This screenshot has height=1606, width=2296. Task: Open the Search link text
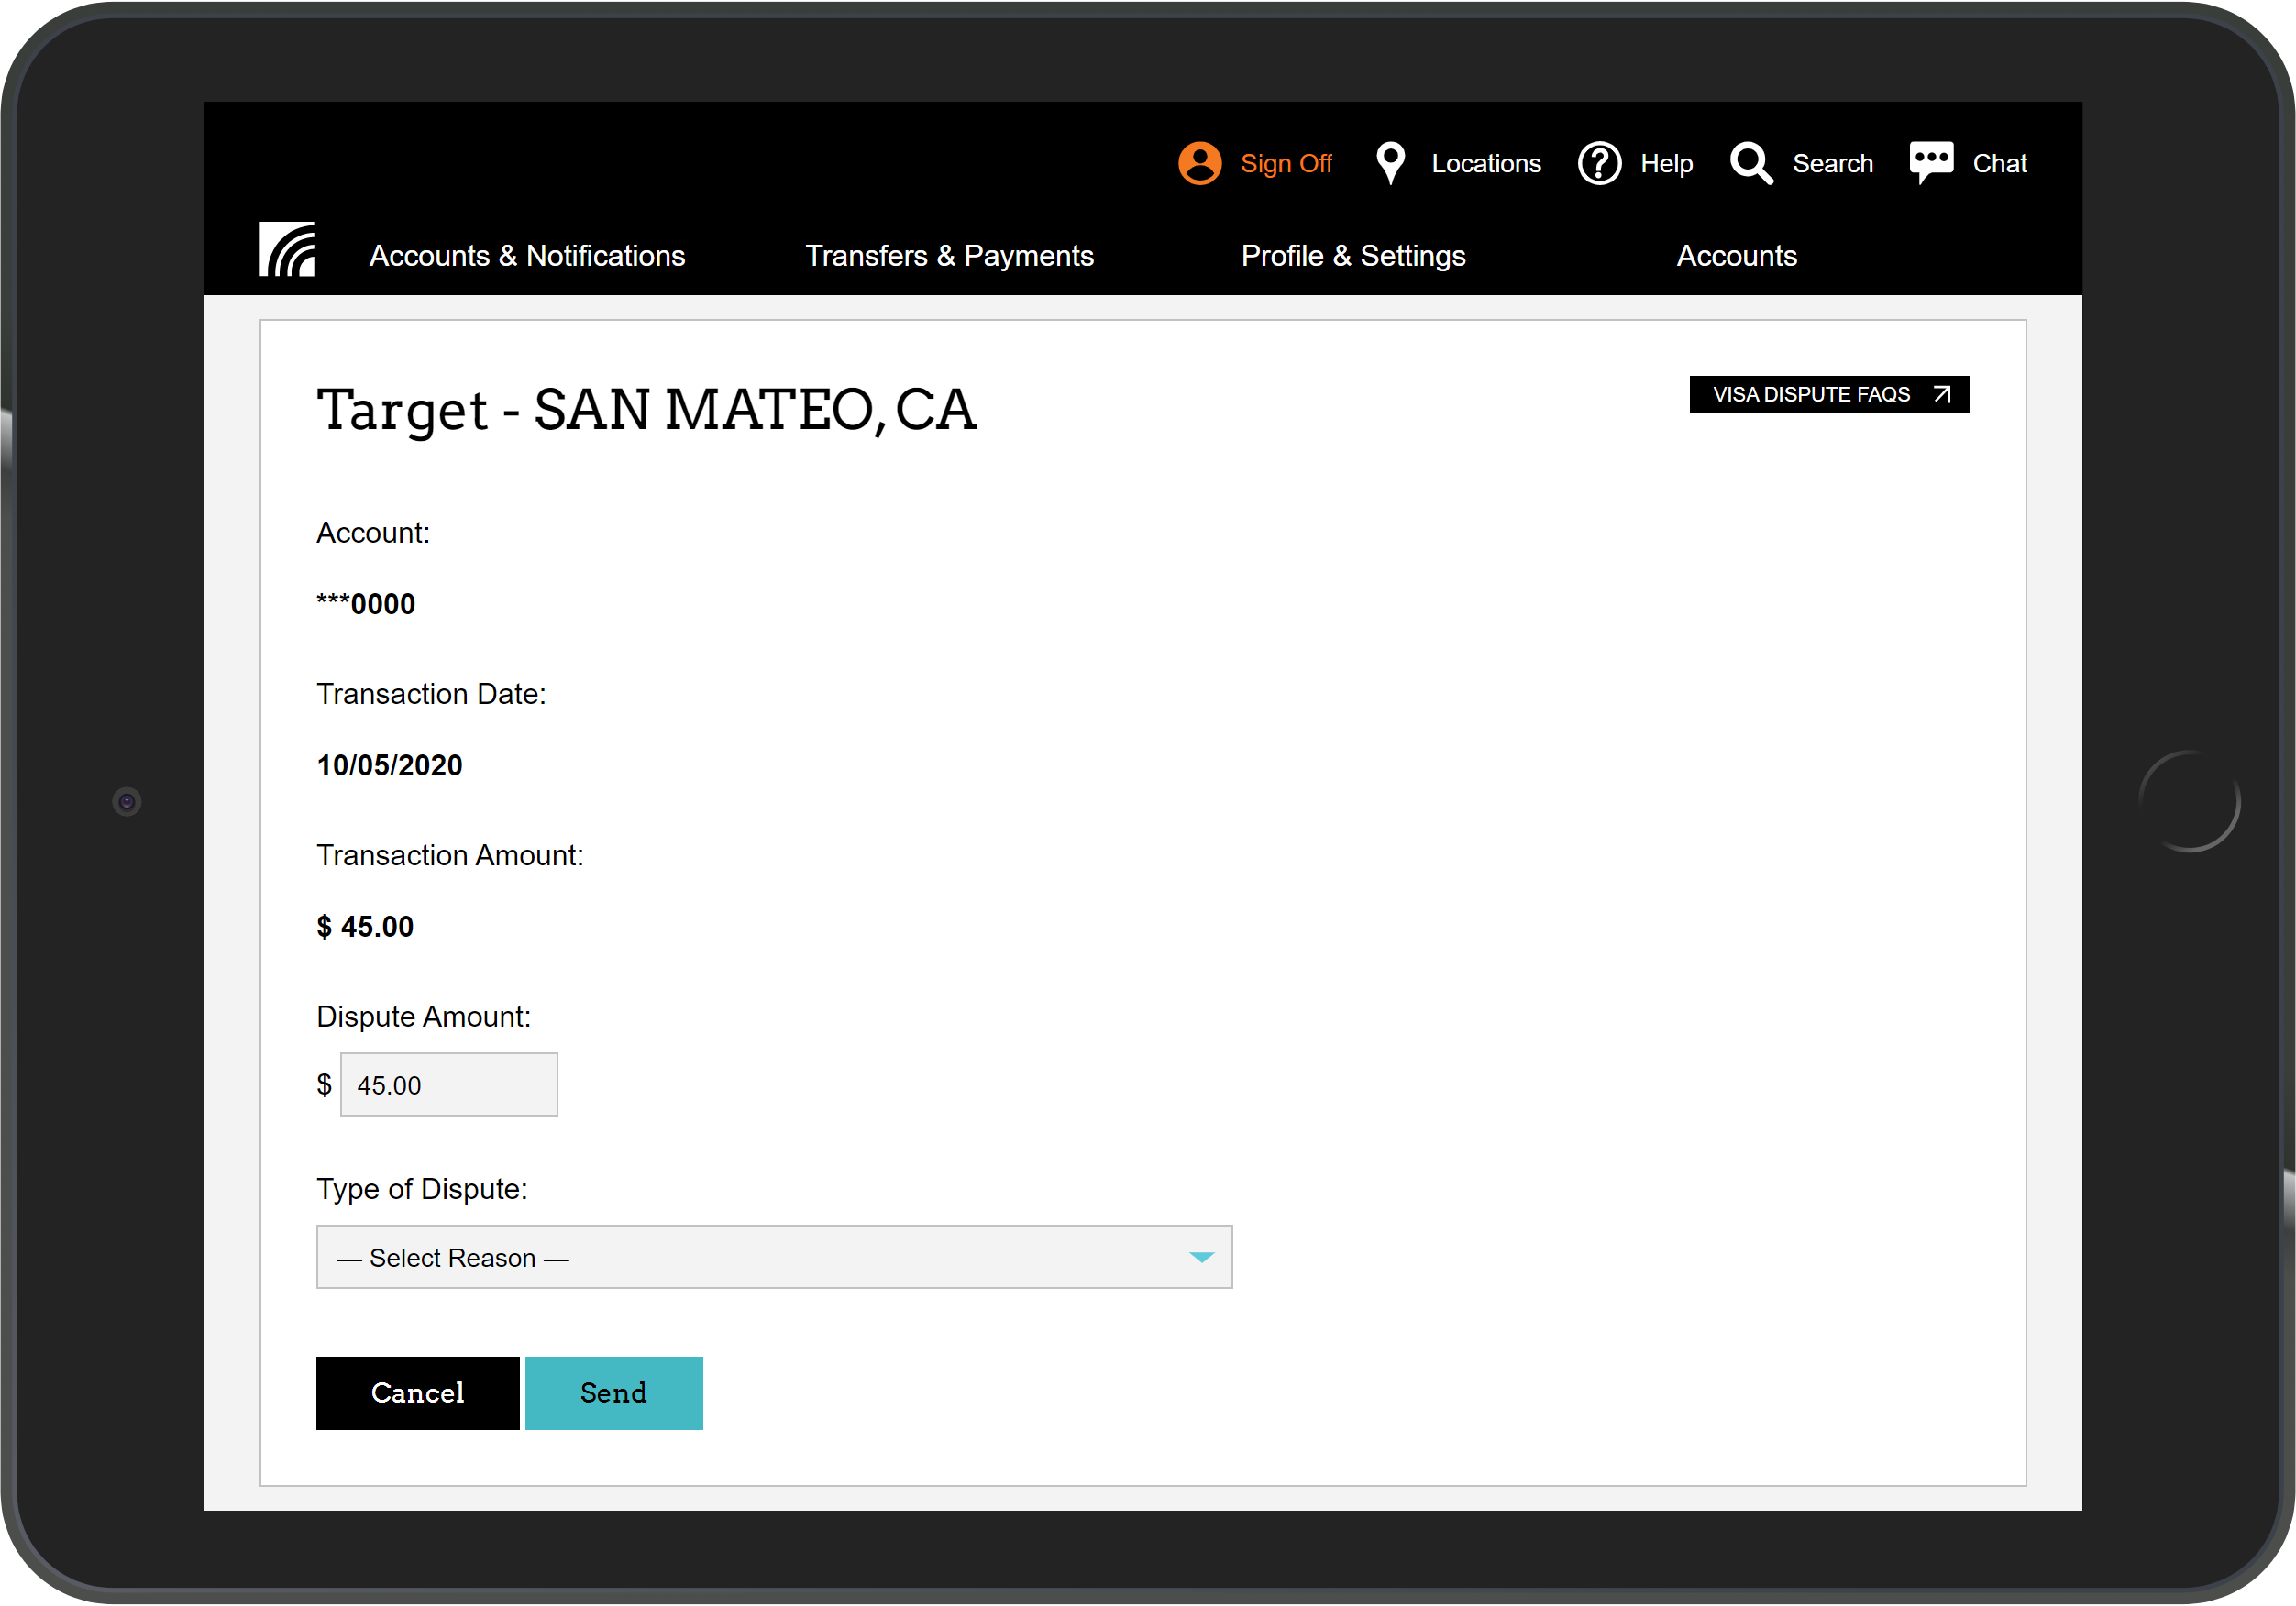tap(1832, 163)
